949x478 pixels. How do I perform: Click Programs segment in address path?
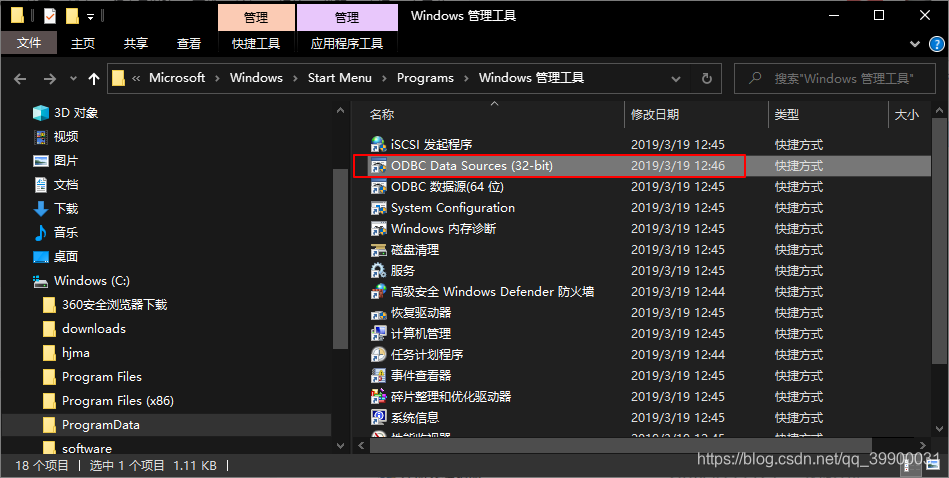[x=425, y=78]
